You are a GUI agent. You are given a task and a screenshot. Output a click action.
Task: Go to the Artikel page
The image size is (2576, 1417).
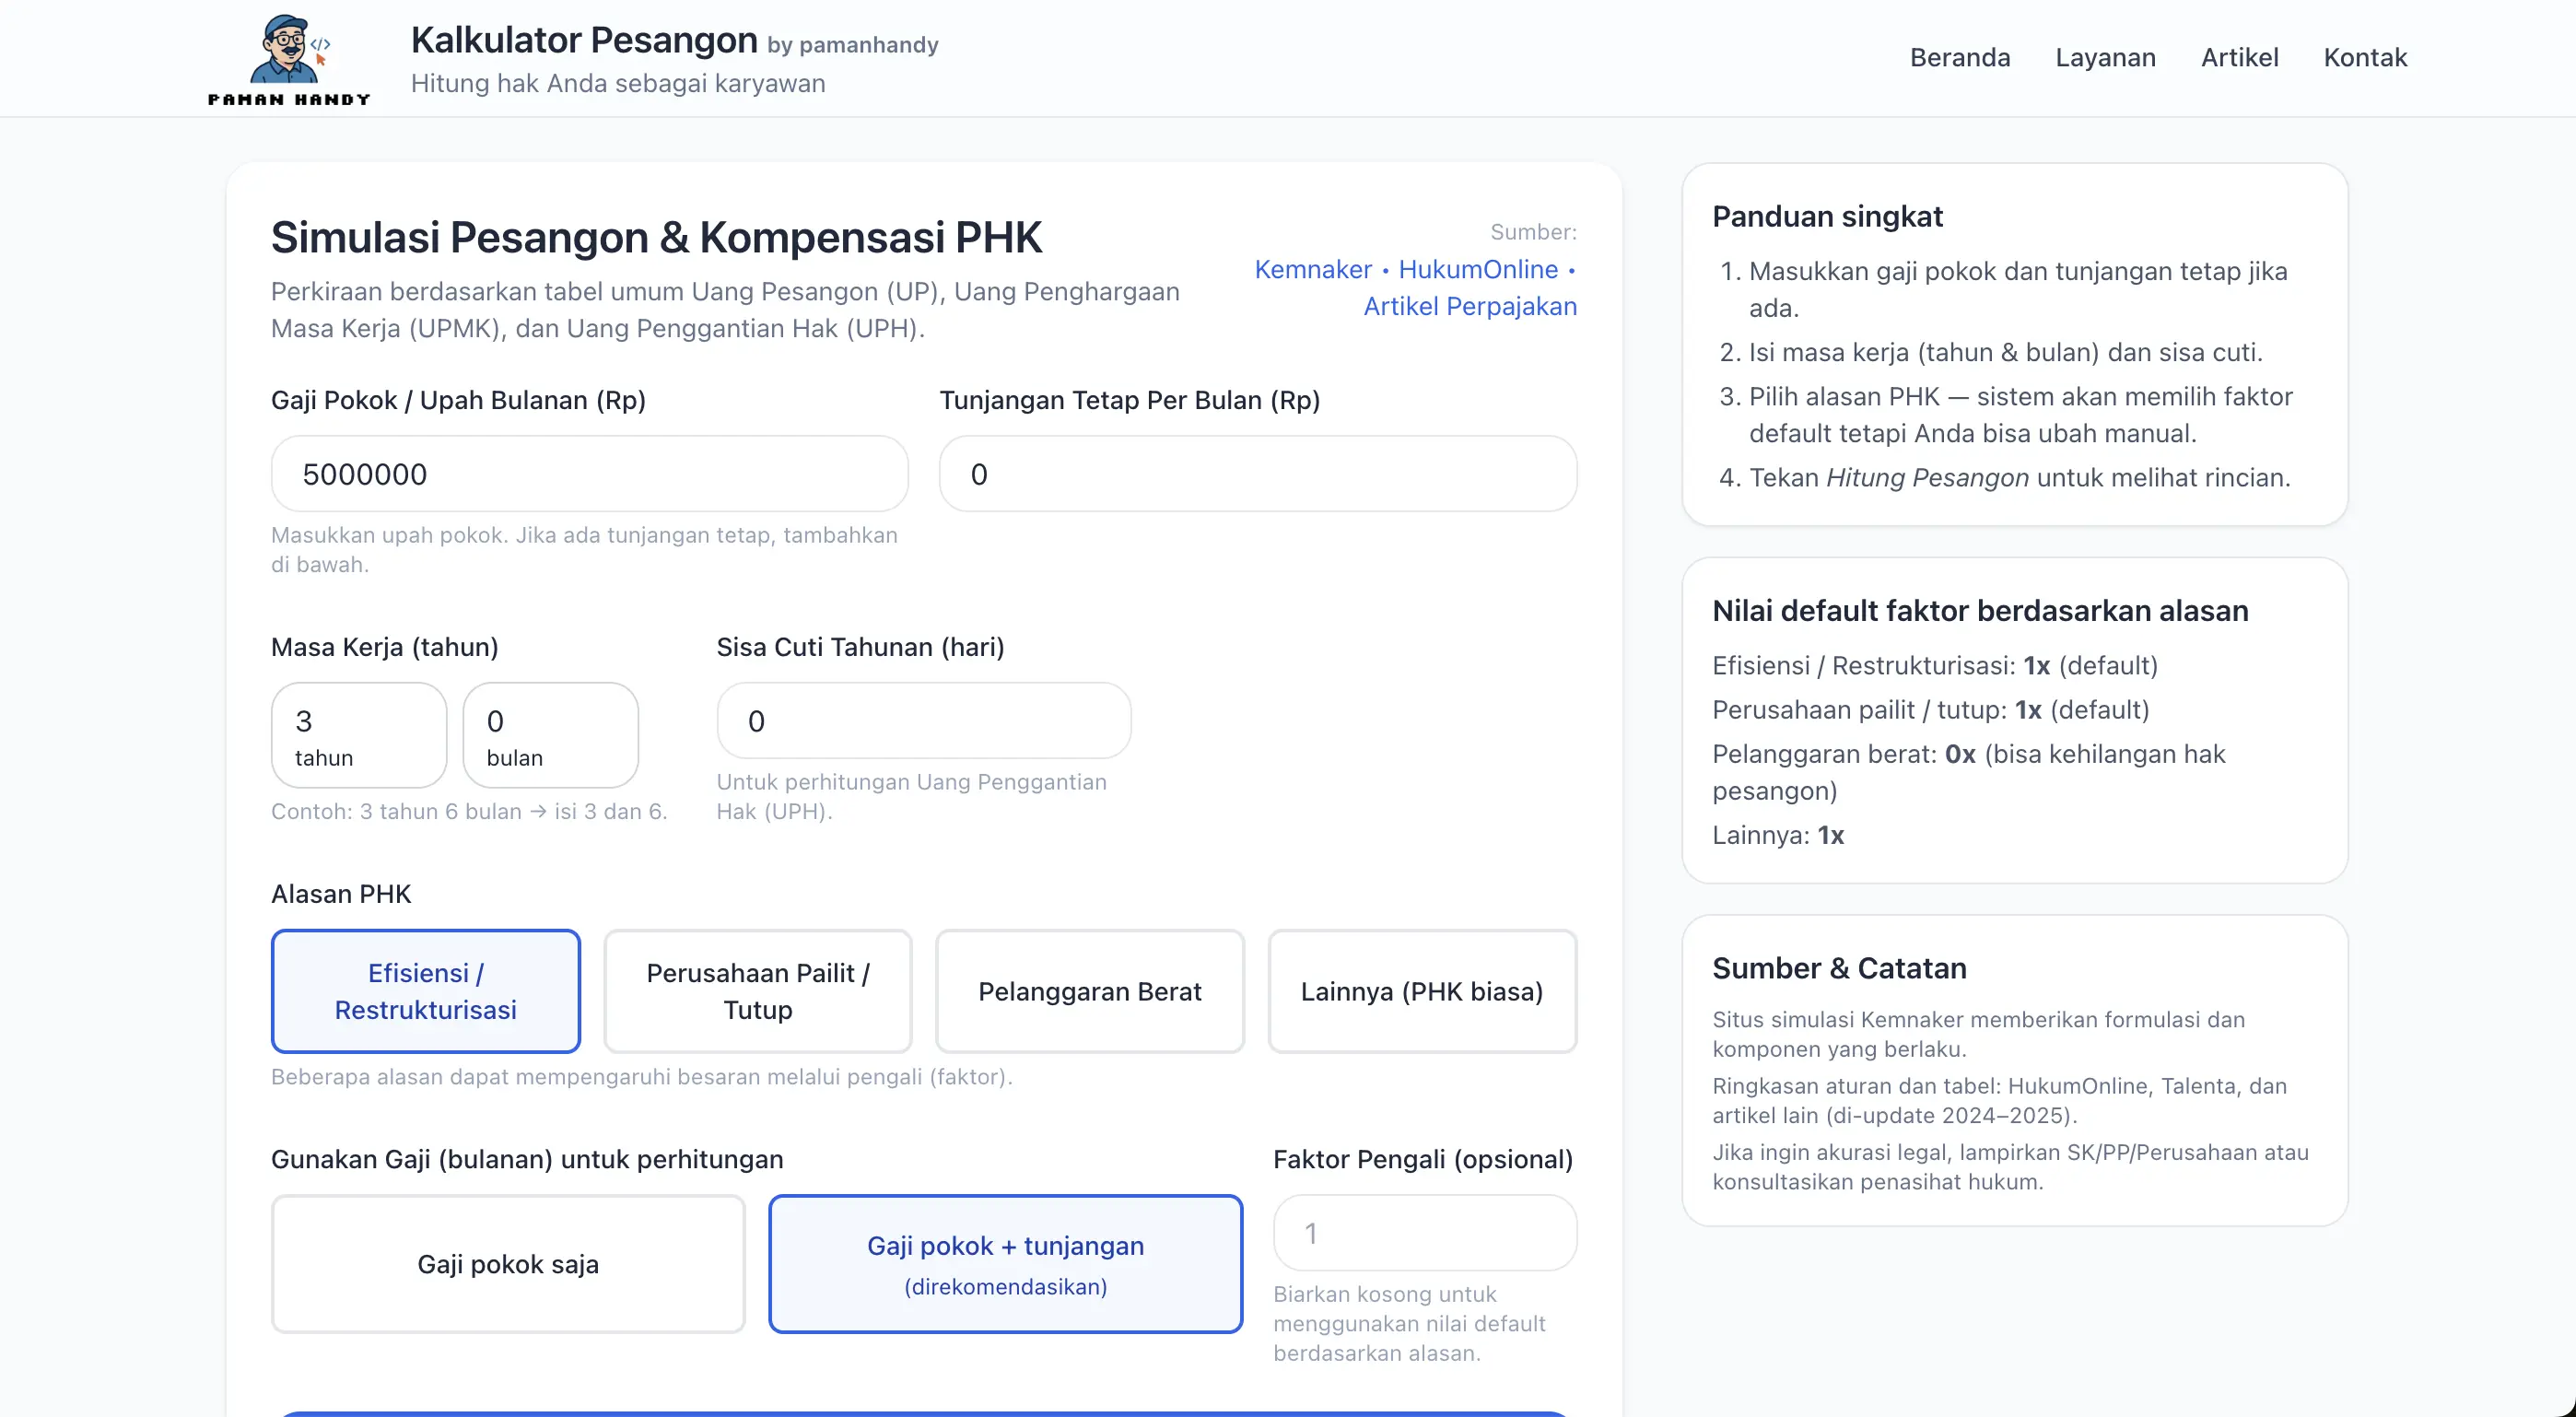(x=2239, y=57)
